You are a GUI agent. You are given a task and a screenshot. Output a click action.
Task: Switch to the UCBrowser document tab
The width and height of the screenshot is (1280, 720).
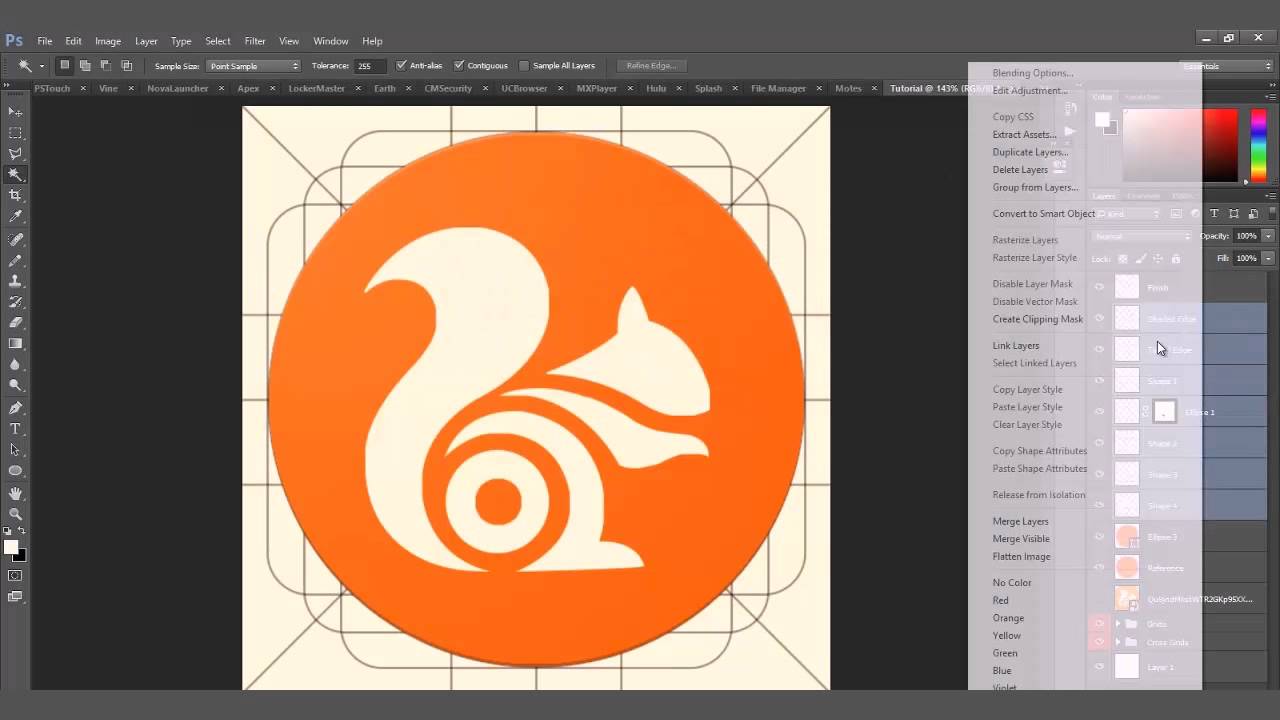point(524,88)
